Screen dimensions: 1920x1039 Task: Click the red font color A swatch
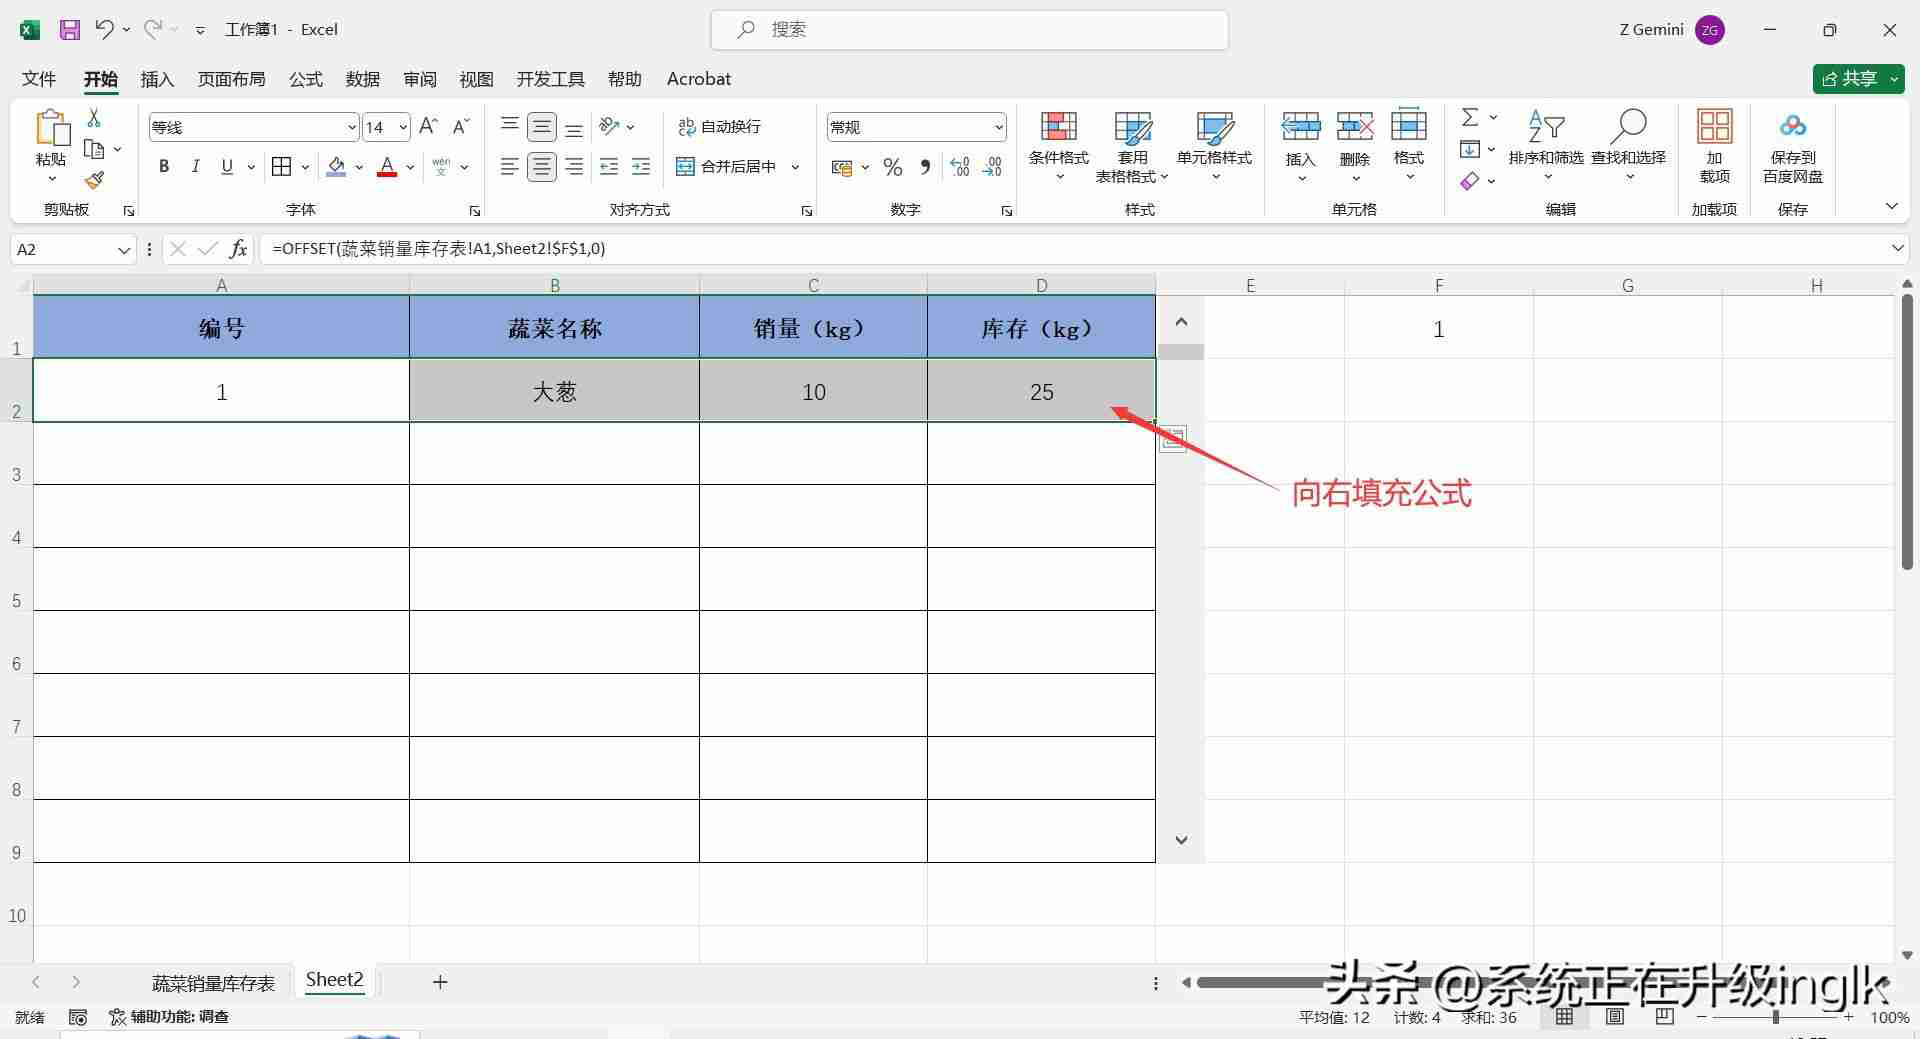pos(387,167)
